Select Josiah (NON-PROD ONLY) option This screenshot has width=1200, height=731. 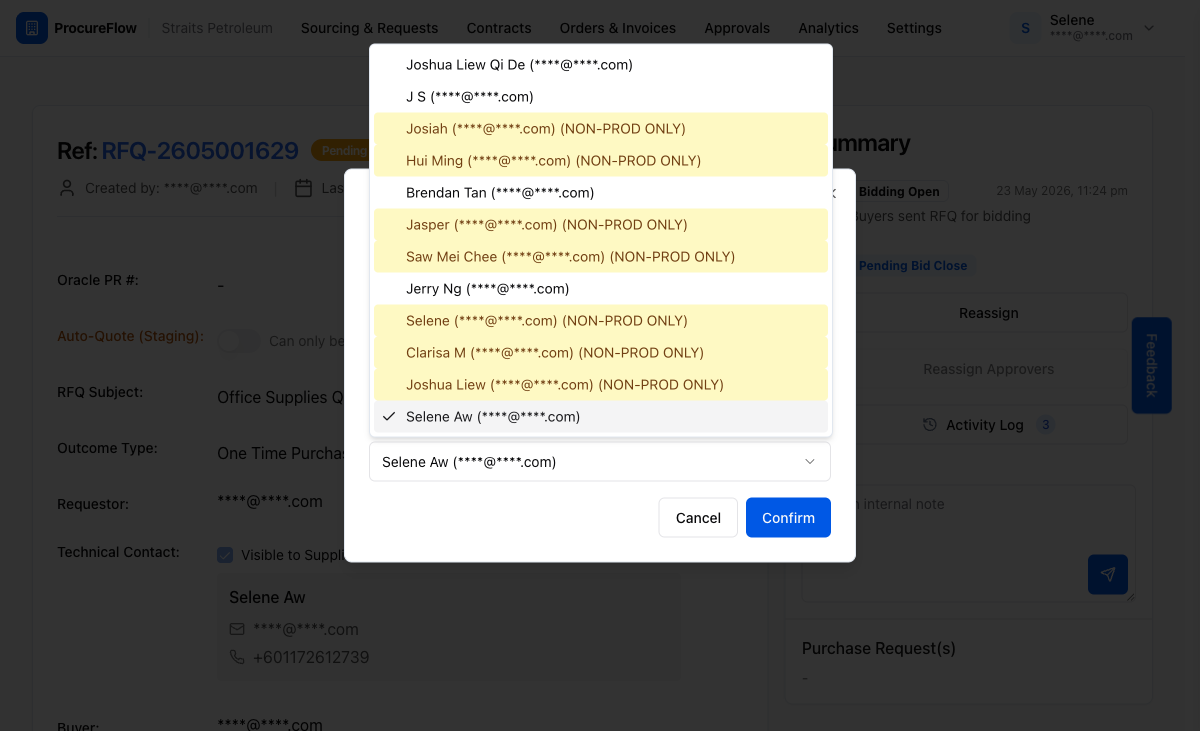pos(600,129)
